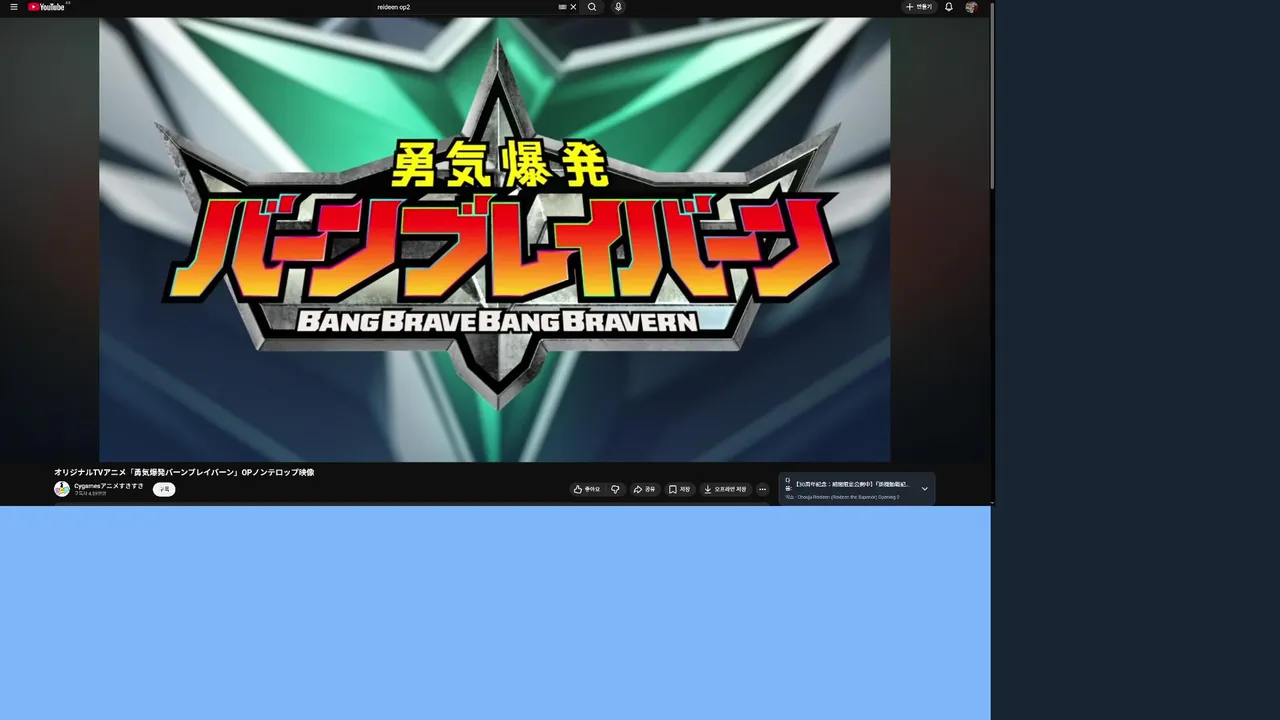Open the account avatar menu
The height and width of the screenshot is (720, 1280).
(971, 7)
